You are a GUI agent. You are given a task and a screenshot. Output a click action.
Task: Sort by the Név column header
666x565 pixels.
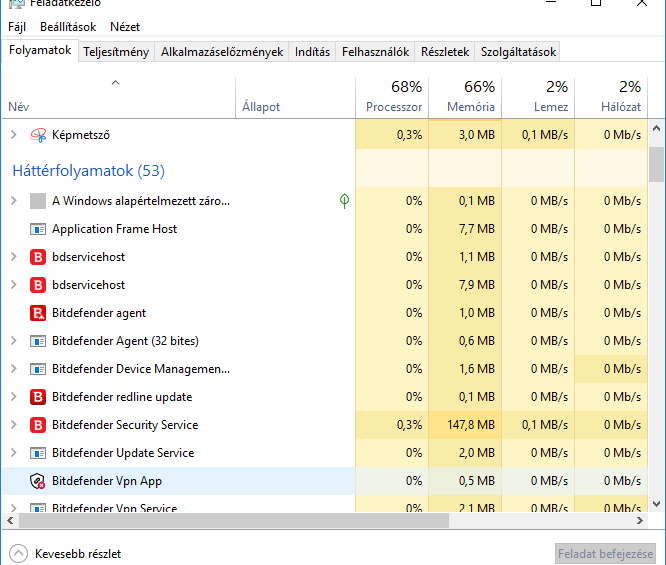pos(119,98)
